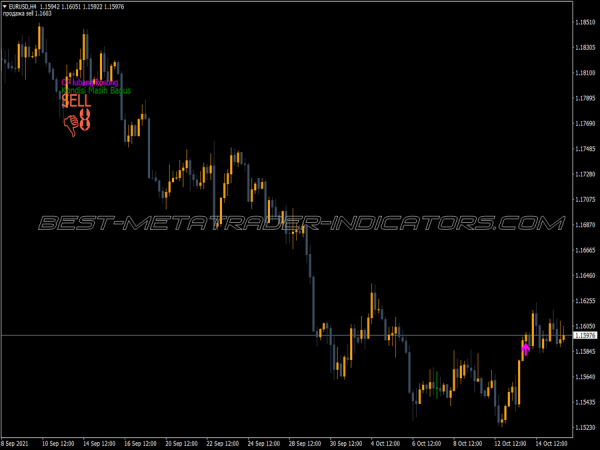Viewport: 600px width, 450px height.
Task: Click price axis value 1.17075
Action: pos(585,199)
